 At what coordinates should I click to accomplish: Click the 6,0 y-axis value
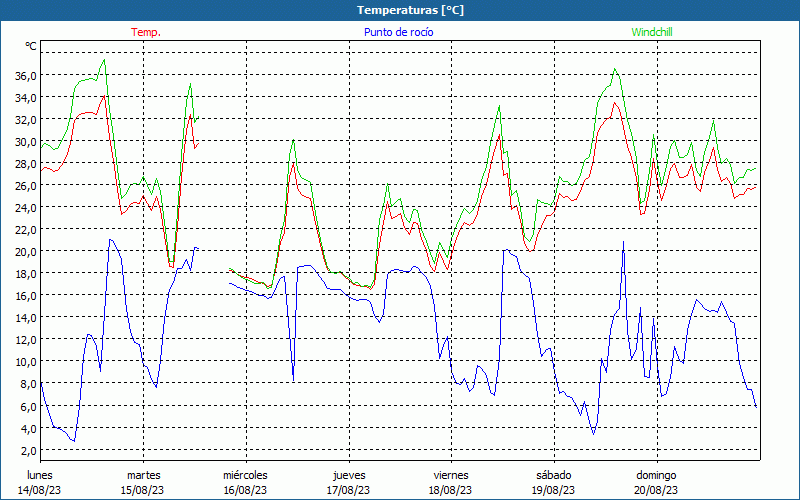pyautogui.click(x=29, y=406)
